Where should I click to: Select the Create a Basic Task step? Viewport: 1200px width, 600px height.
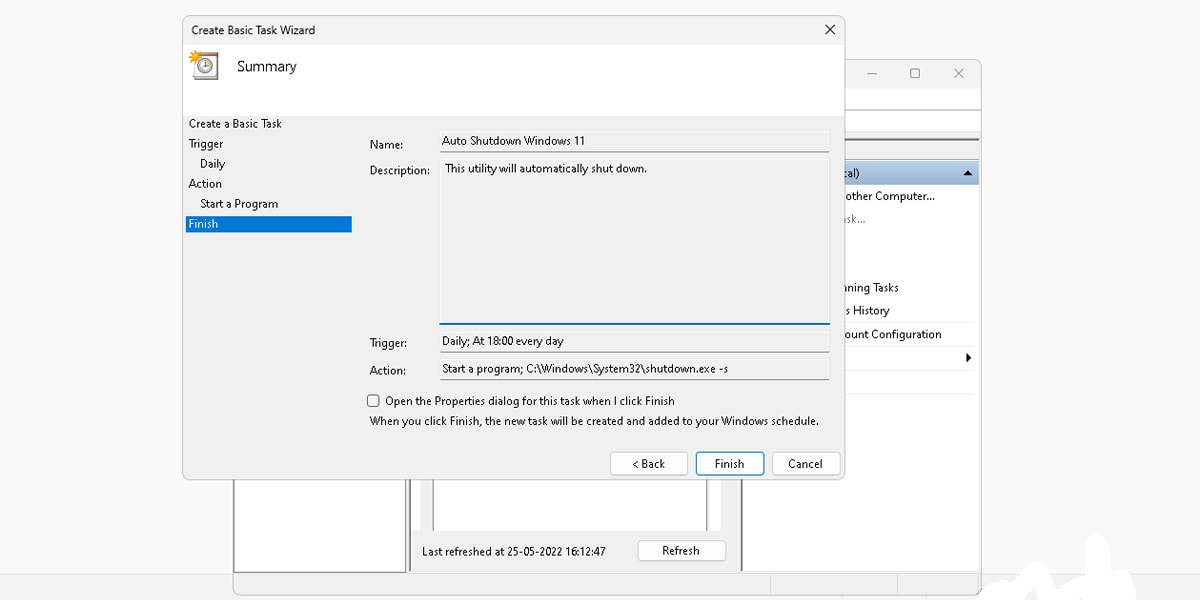pyautogui.click(x=235, y=124)
